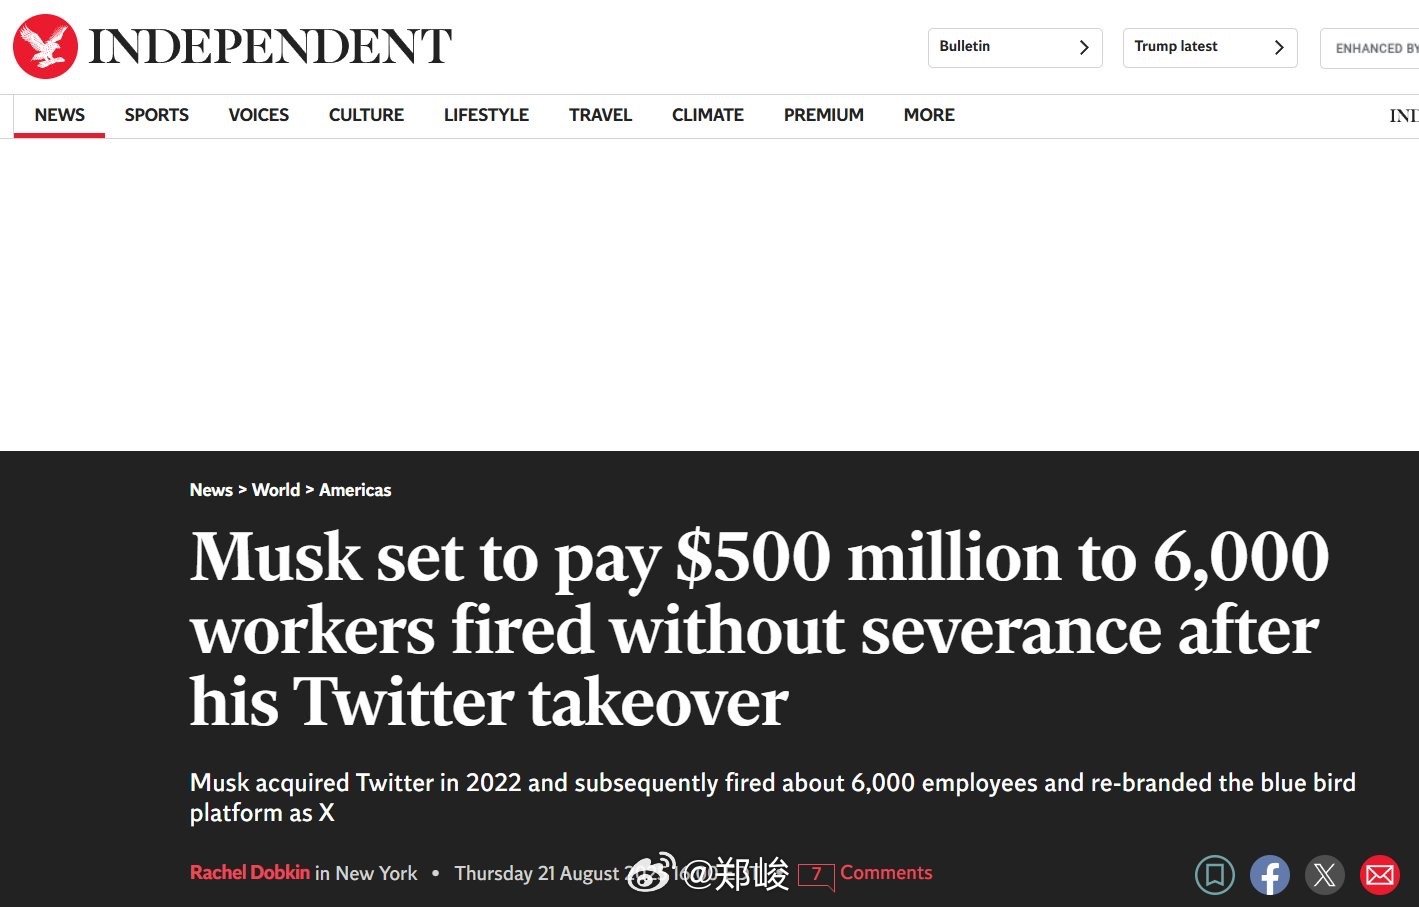Share the article on X

coord(1325,875)
